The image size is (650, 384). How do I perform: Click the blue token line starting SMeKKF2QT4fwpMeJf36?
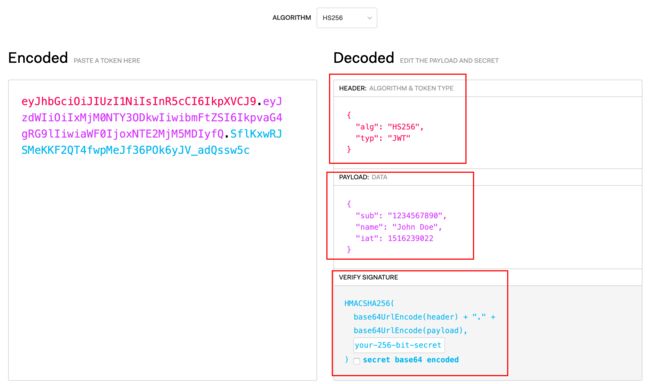click(x=136, y=150)
